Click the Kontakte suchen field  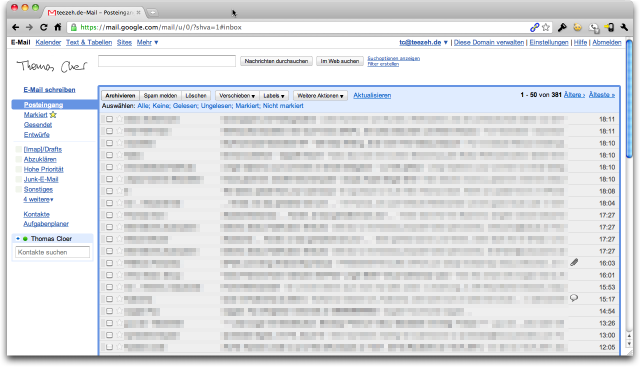point(52,252)
